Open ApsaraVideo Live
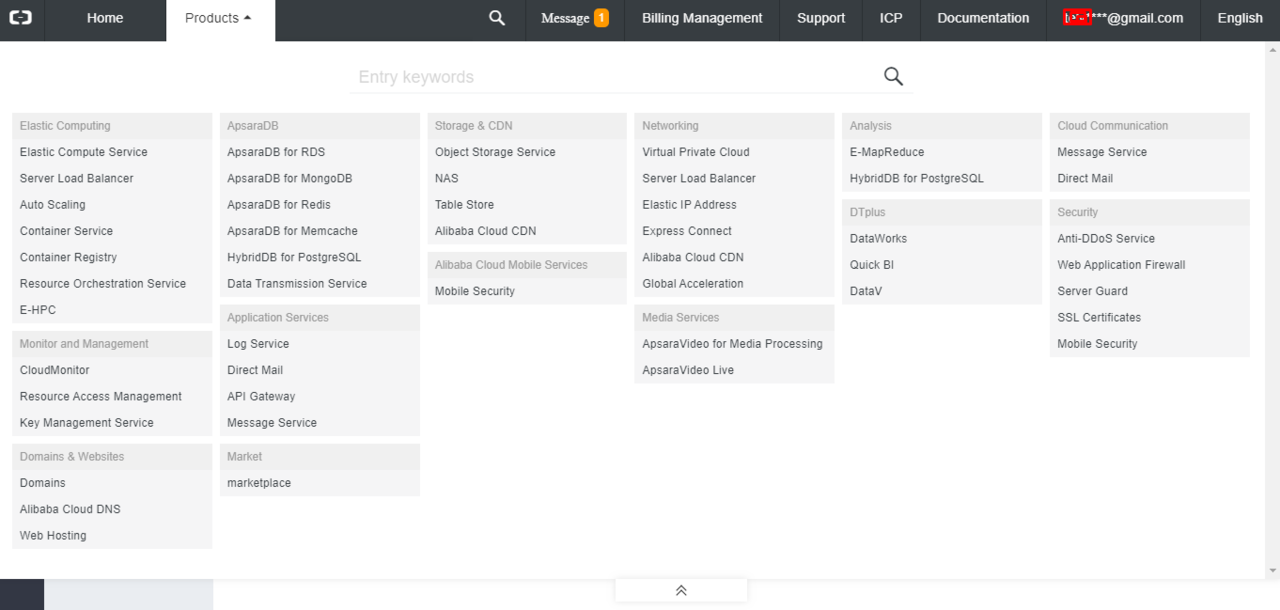This screenshot has width=1280, height=610. (688, 370)
